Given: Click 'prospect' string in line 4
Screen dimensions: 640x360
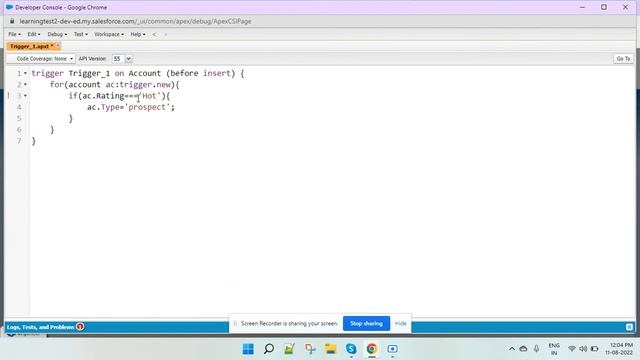Looking at the screenshot, I should (147, 107).
